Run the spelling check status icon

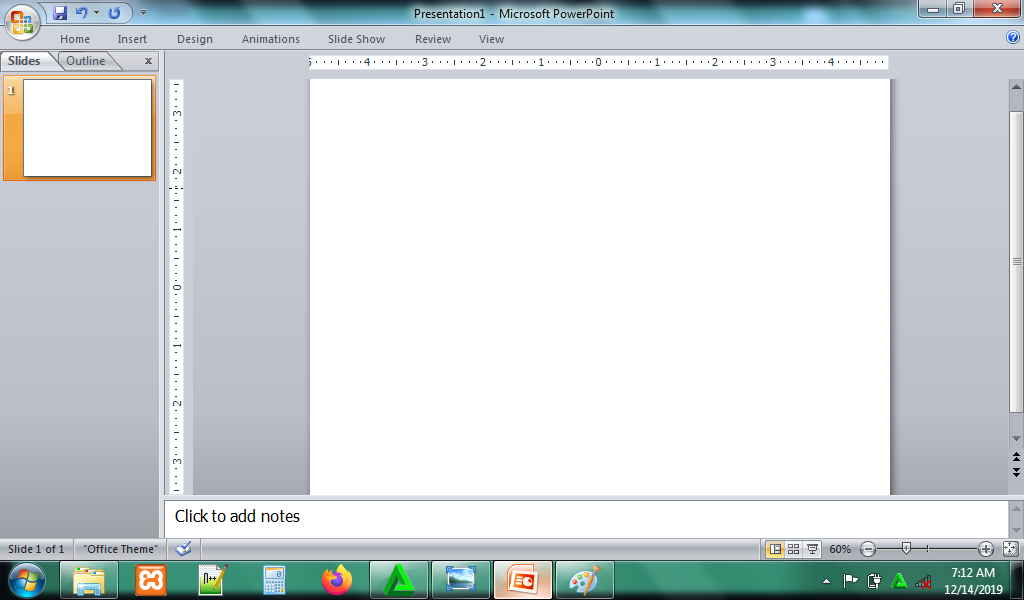[184, 549]
